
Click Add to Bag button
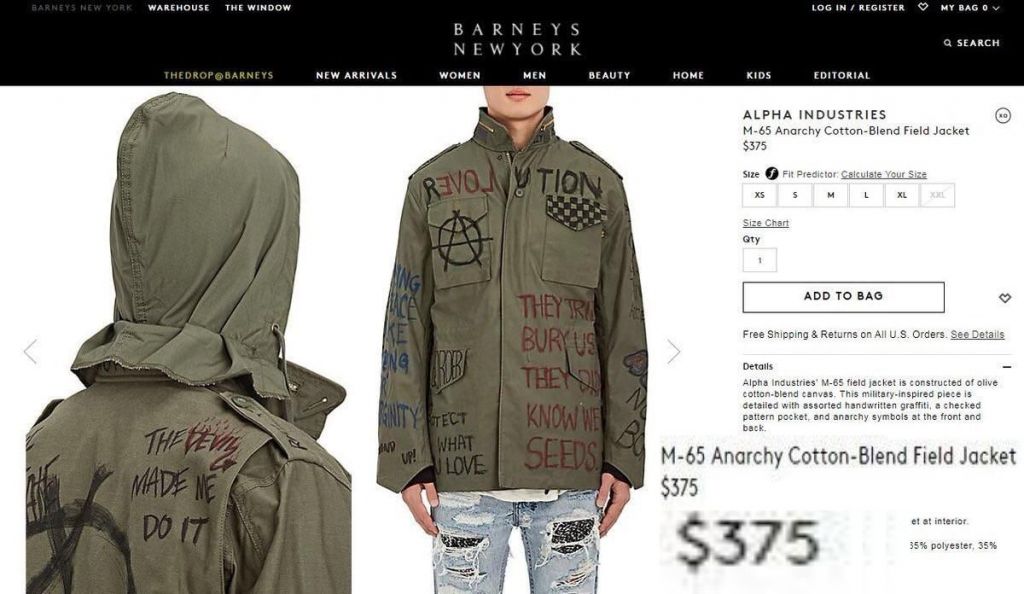(x=843, y=297)
